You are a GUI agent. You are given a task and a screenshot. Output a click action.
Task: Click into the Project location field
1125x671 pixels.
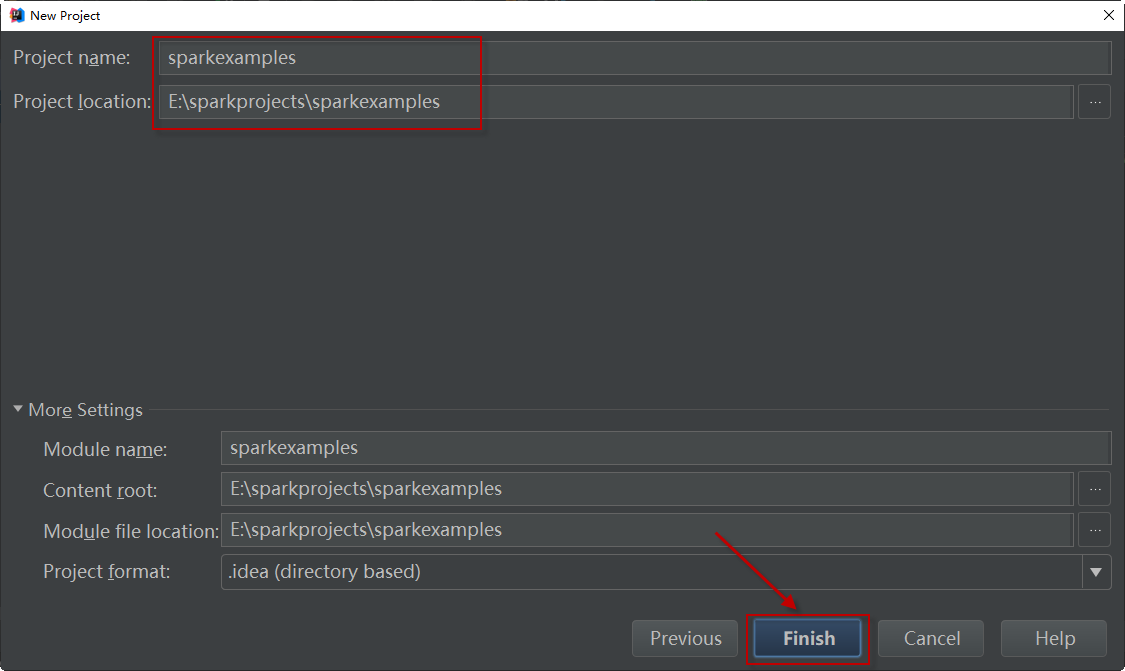(x=614, y=102)
